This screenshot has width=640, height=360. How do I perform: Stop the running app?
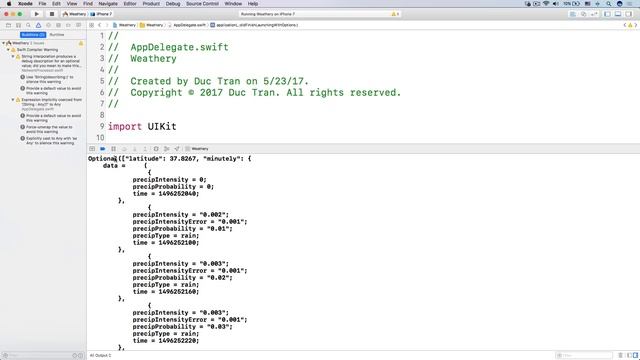(52, 14)
